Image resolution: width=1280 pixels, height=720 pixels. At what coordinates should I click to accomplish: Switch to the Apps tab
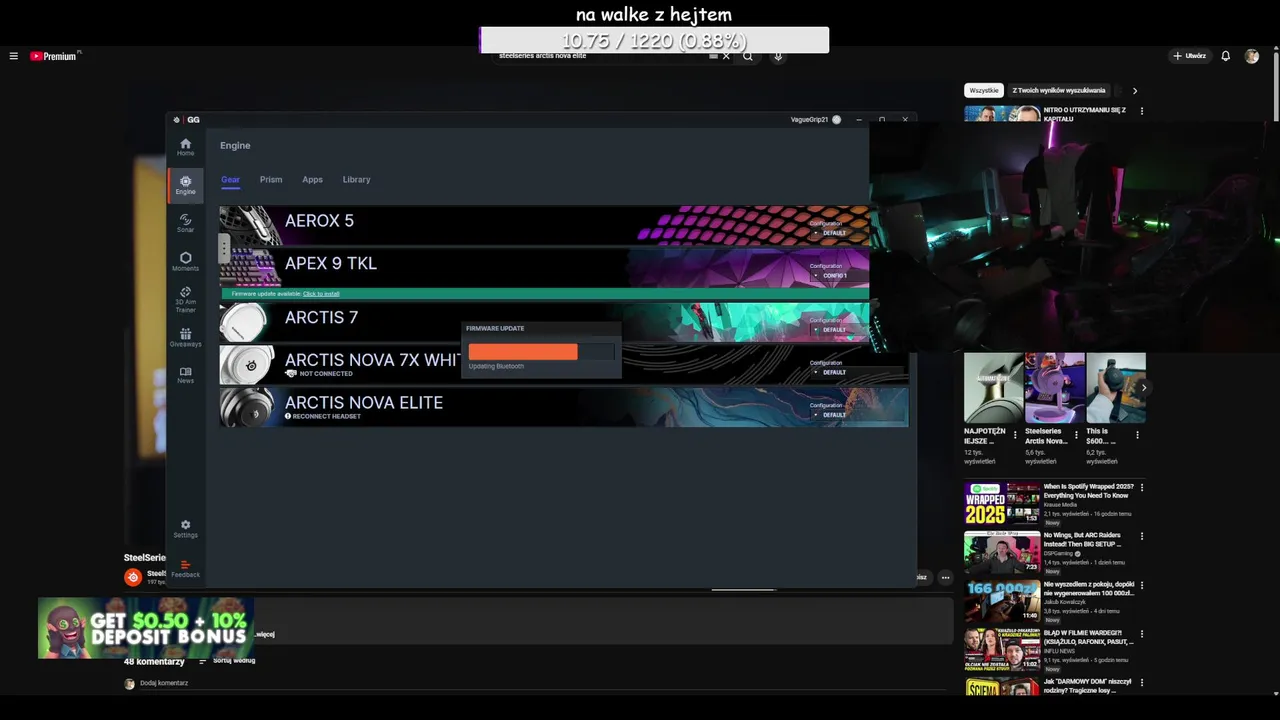pyautogui.click(x=313, y=180)
